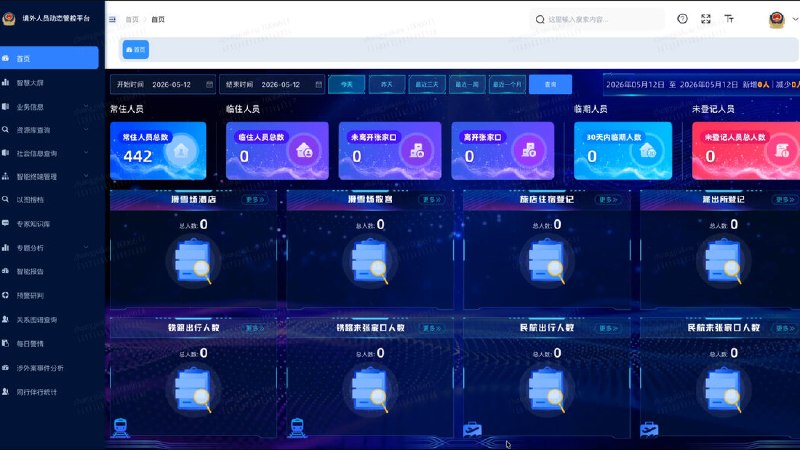Click the train icon in 铁路来张家口人数 panel
The image size is (800, 450).
(297, 428)
